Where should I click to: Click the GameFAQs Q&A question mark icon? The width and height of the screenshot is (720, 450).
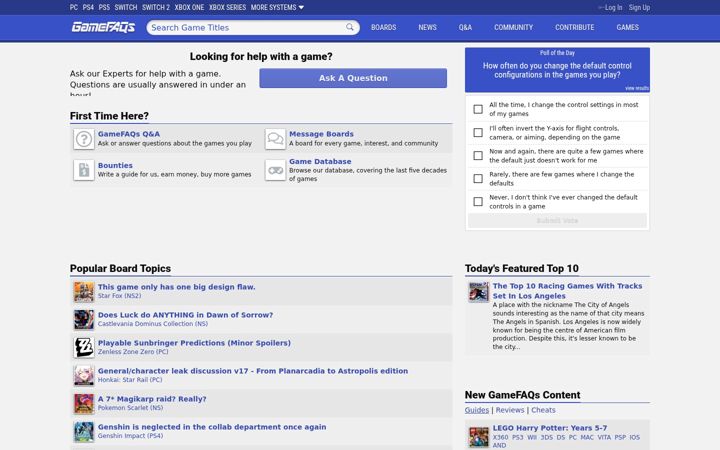tap(84, 139)
